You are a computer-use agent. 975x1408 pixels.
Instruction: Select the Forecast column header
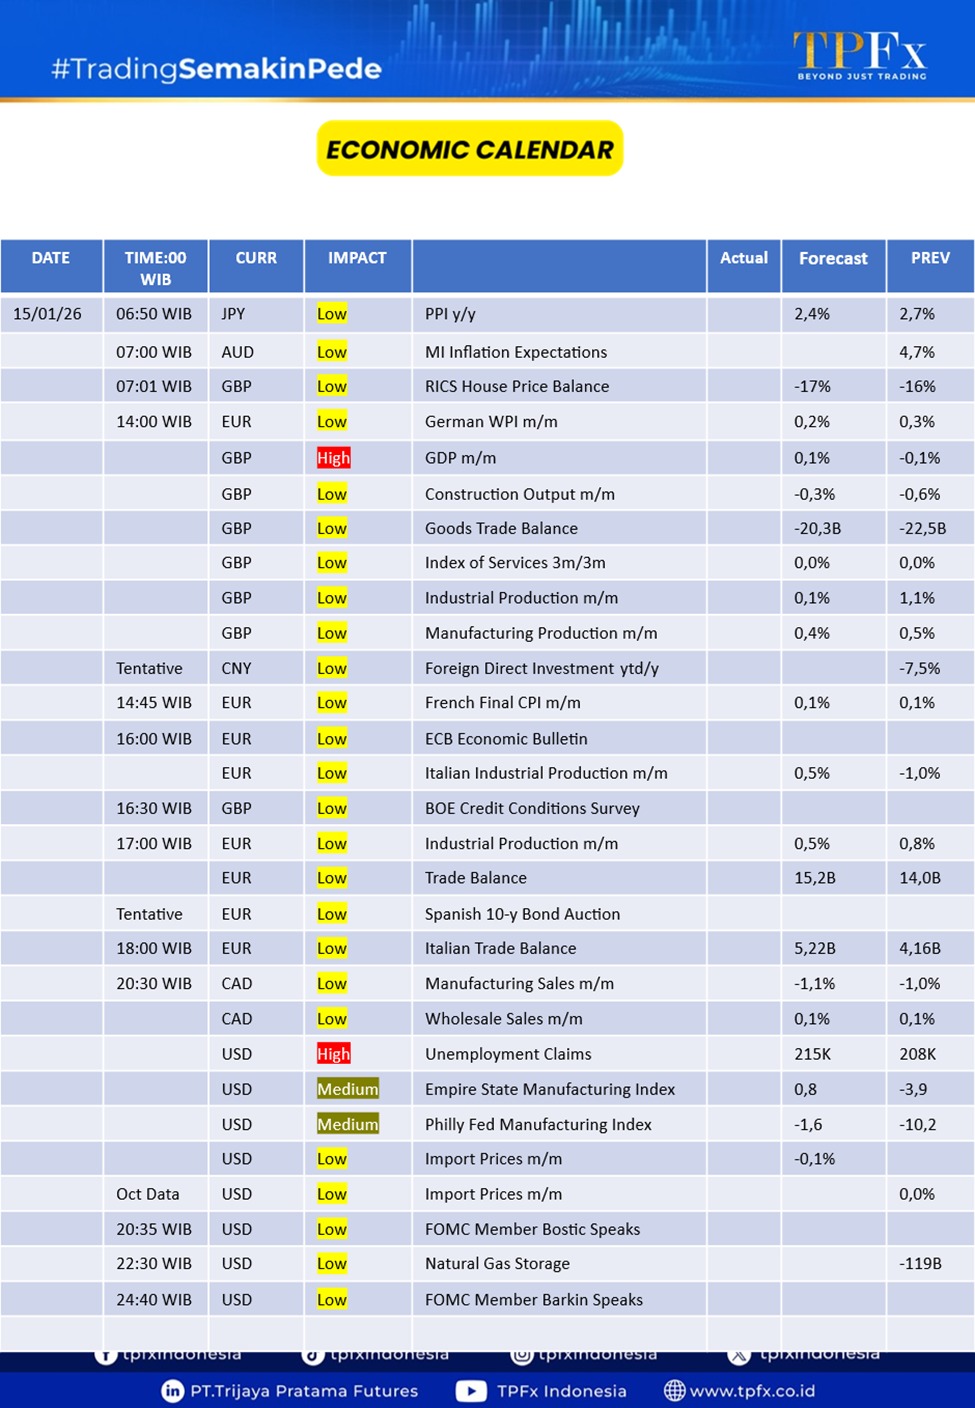(833, 258)
